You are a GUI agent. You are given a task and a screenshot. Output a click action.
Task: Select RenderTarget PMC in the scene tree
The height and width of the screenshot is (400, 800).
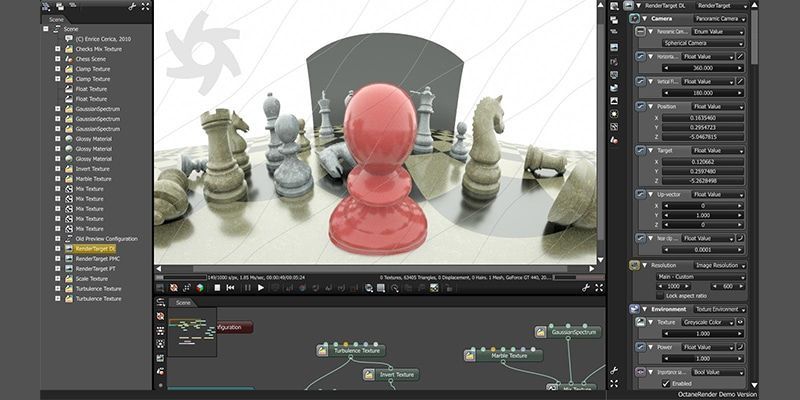point(98,258)
